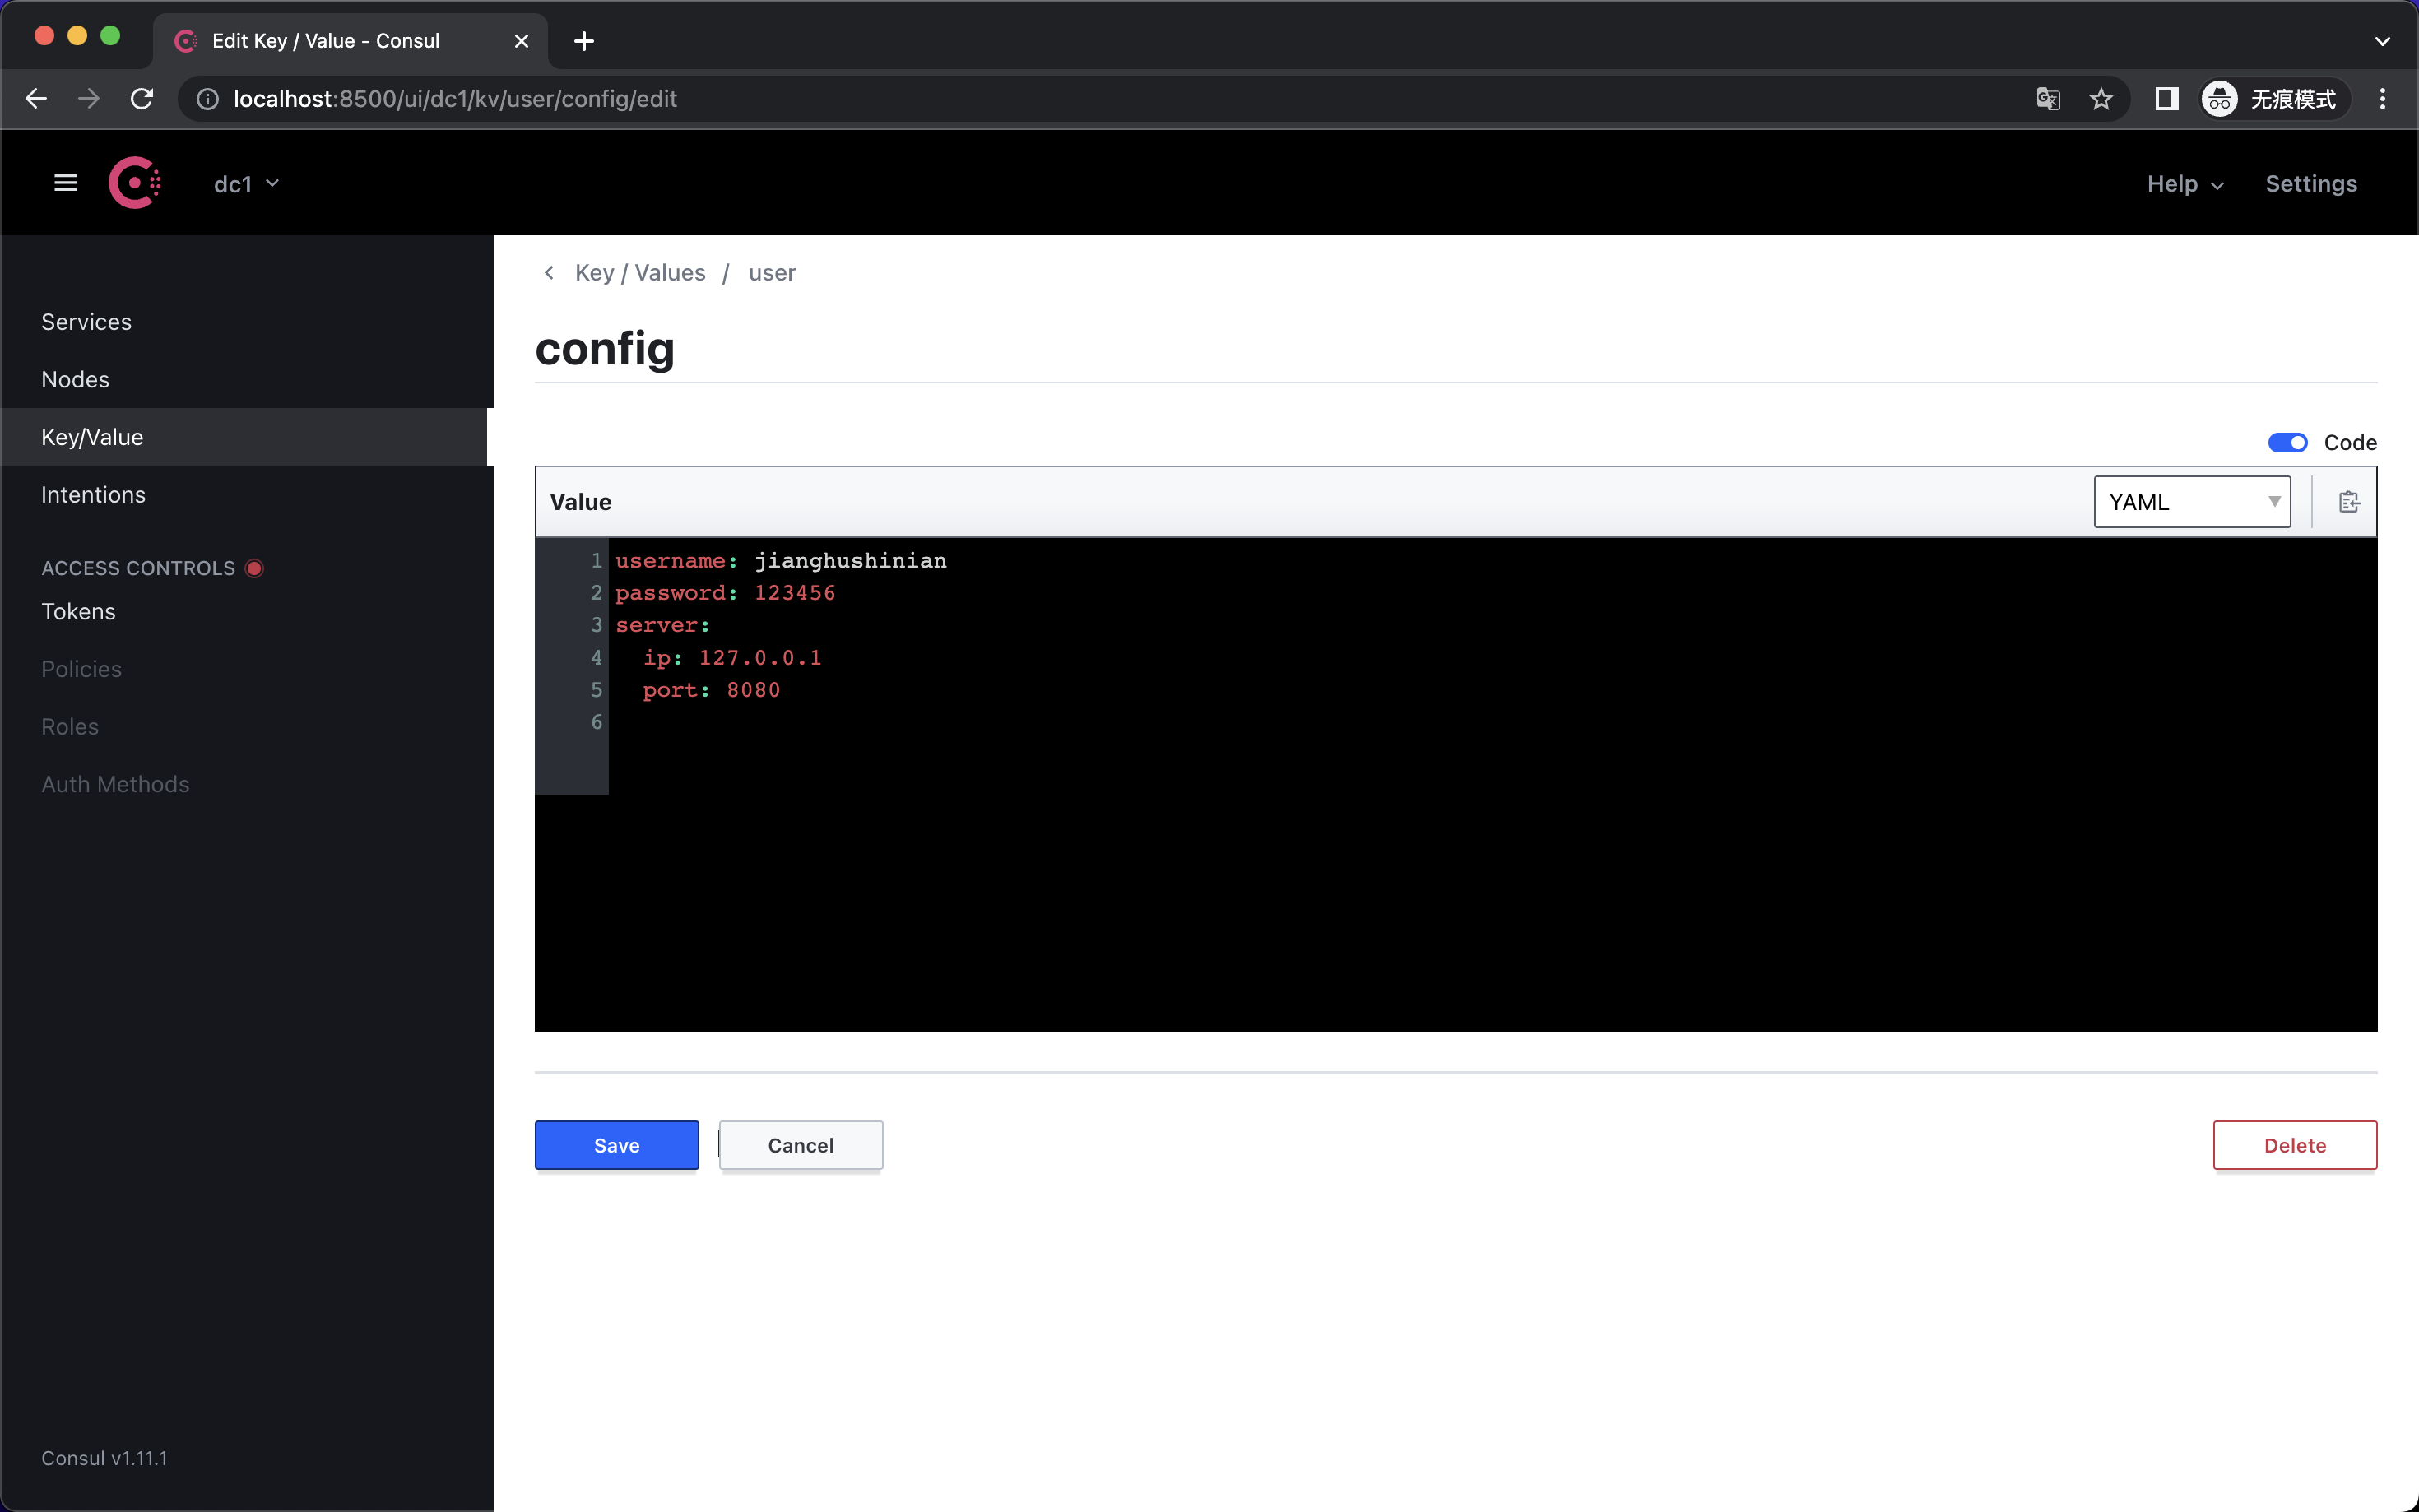Click the username field value text
This screenshot has width=2419, height=1512.
point(850,559)
